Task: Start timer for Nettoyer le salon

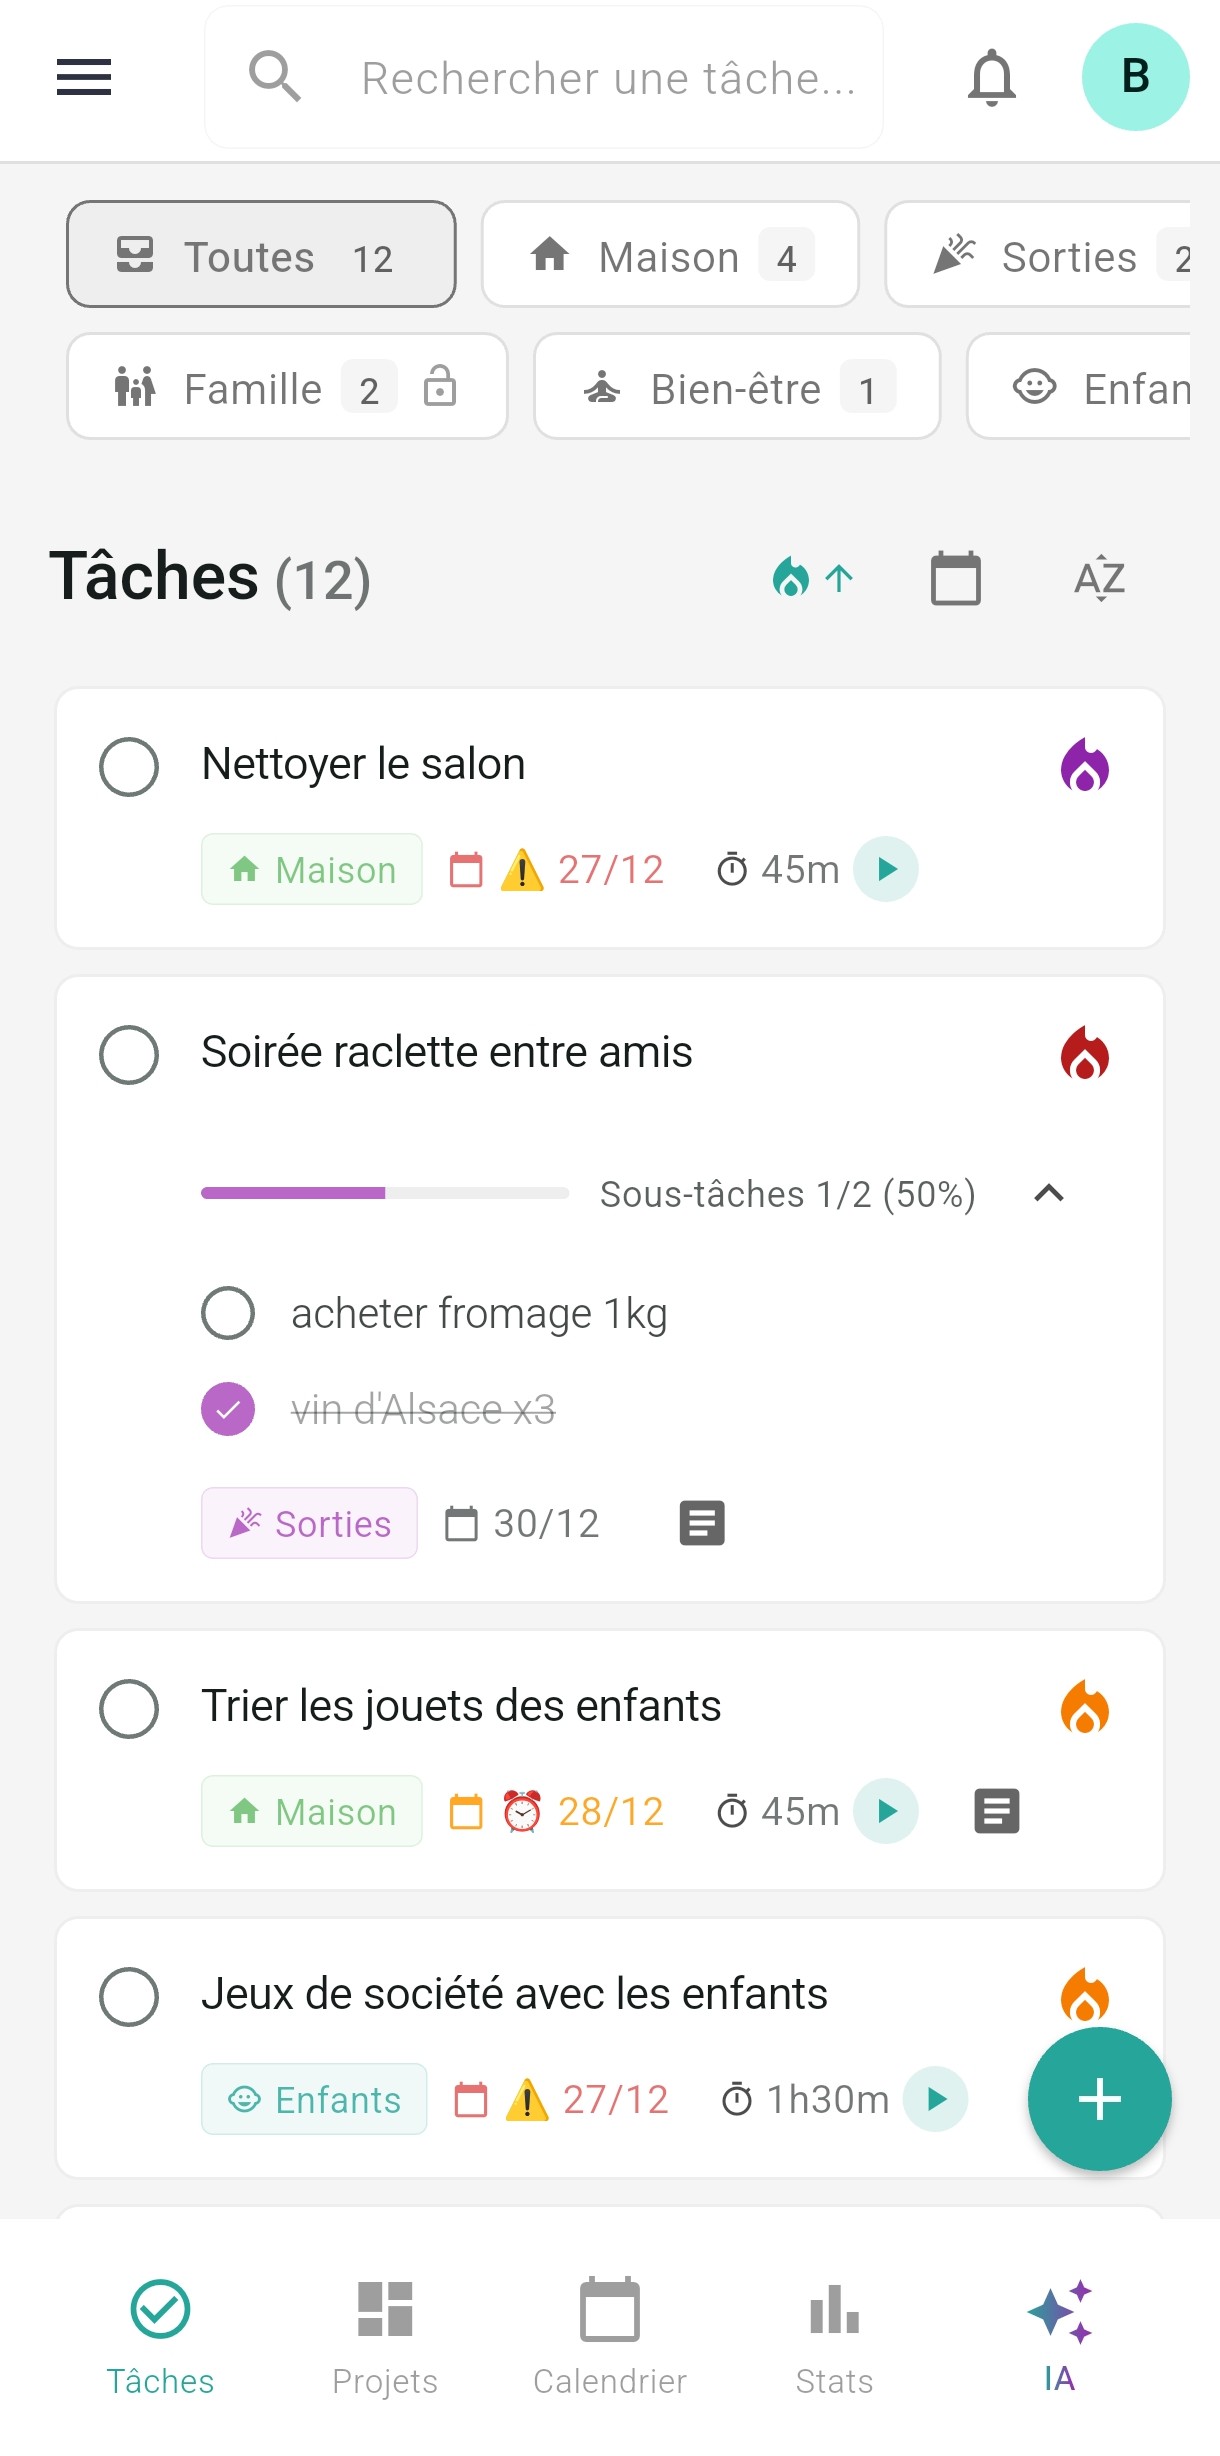Action: (x=886, y=869)
